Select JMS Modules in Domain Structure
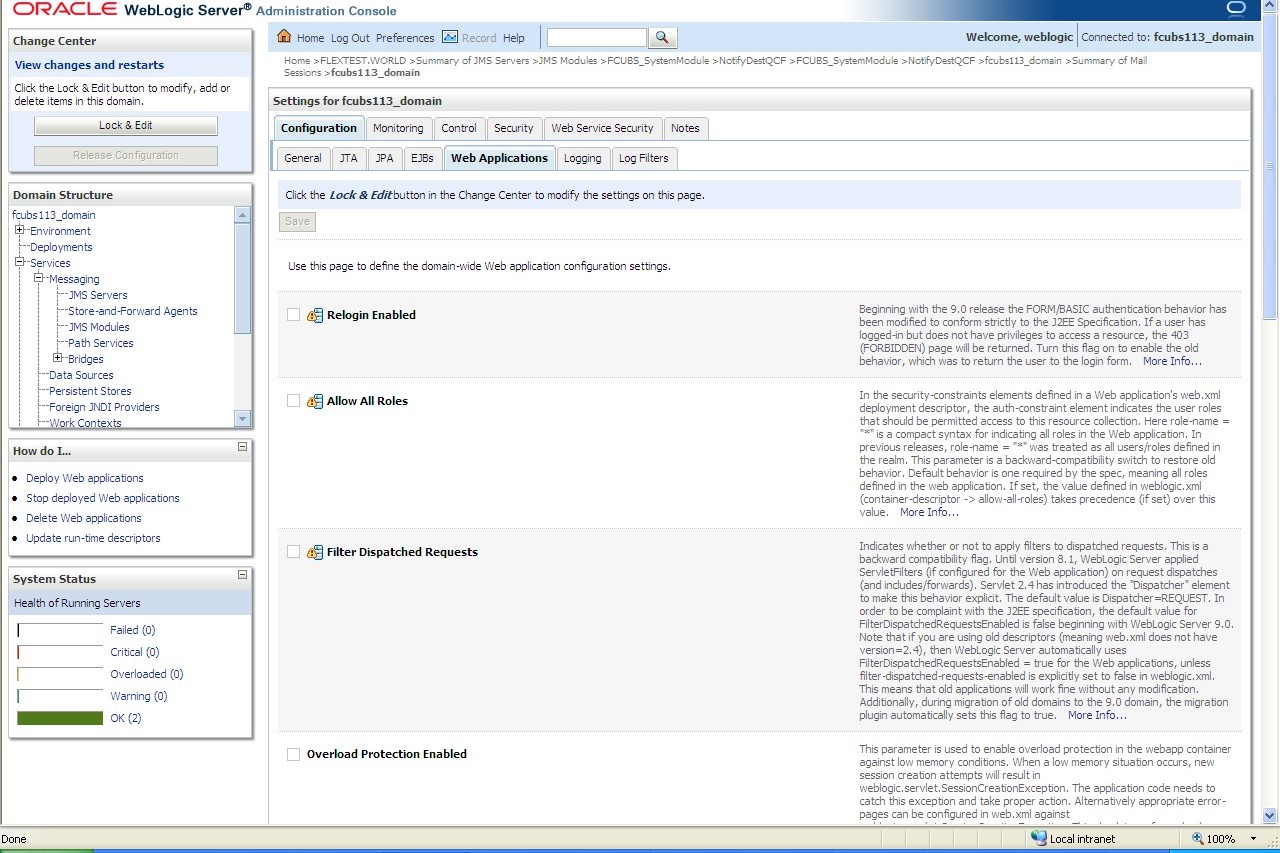Viewport: 1280px width, 853px height. pos(99,327)
